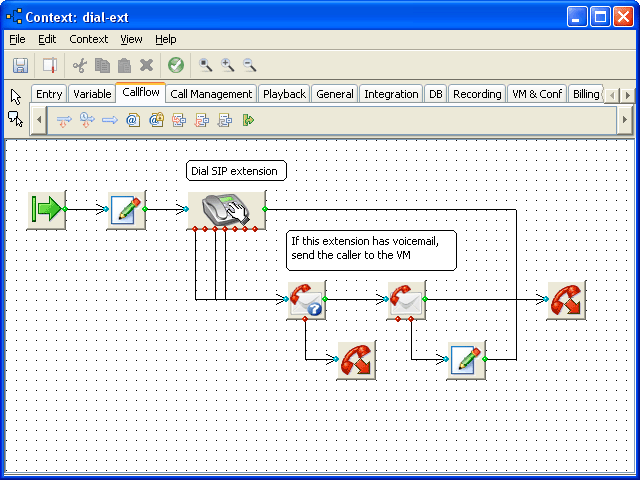Select the green start arrow node
Viewport: 640px width, 480px height.
click(x=46, y=210)
